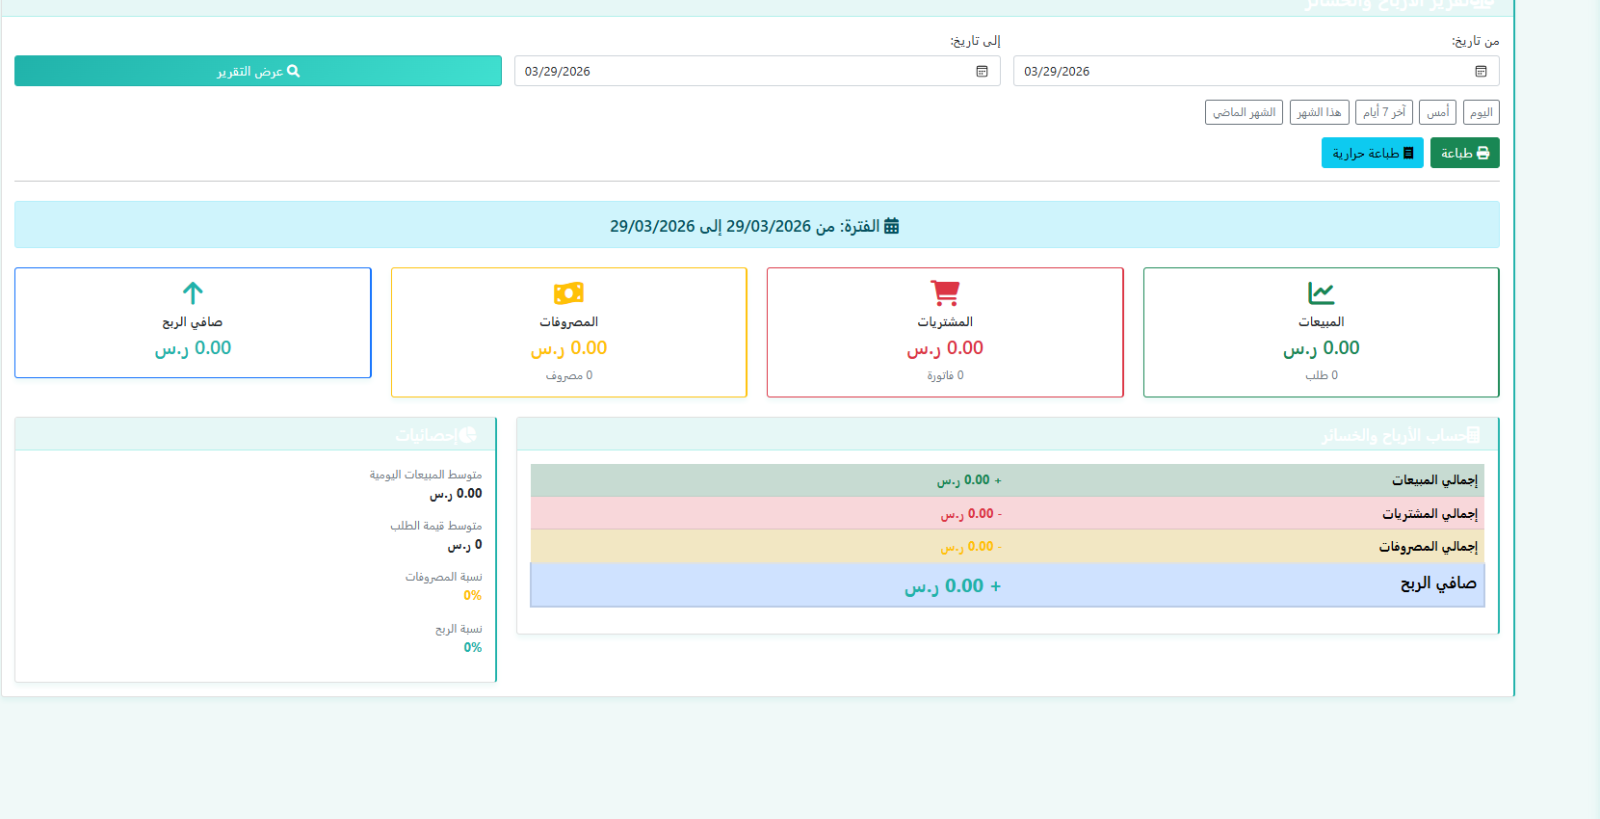Screen dimensions: 1600x819
Task: Open calendar picker in 'إلى تاريخ' field
Action: [x=981, y=71]
